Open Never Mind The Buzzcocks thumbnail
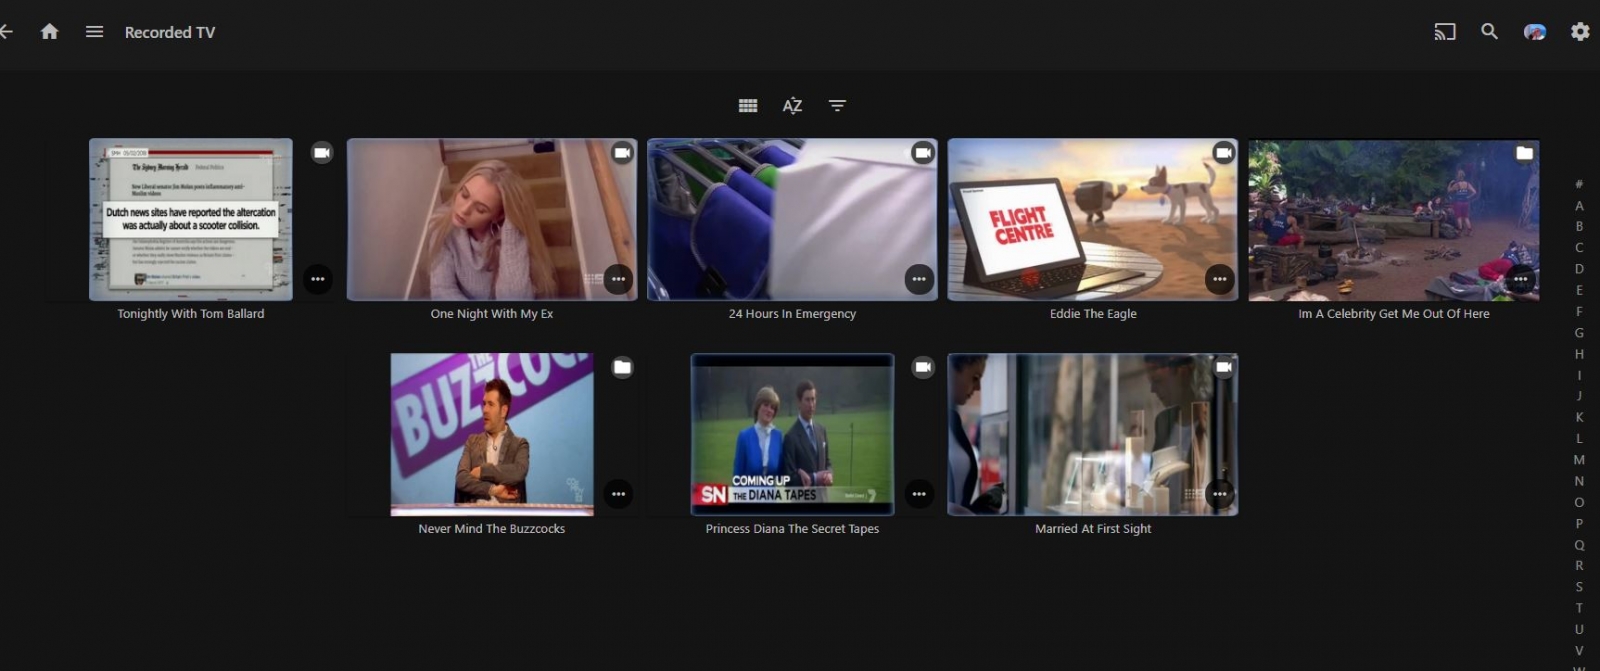1600x671 pixels. coord(492,434)
